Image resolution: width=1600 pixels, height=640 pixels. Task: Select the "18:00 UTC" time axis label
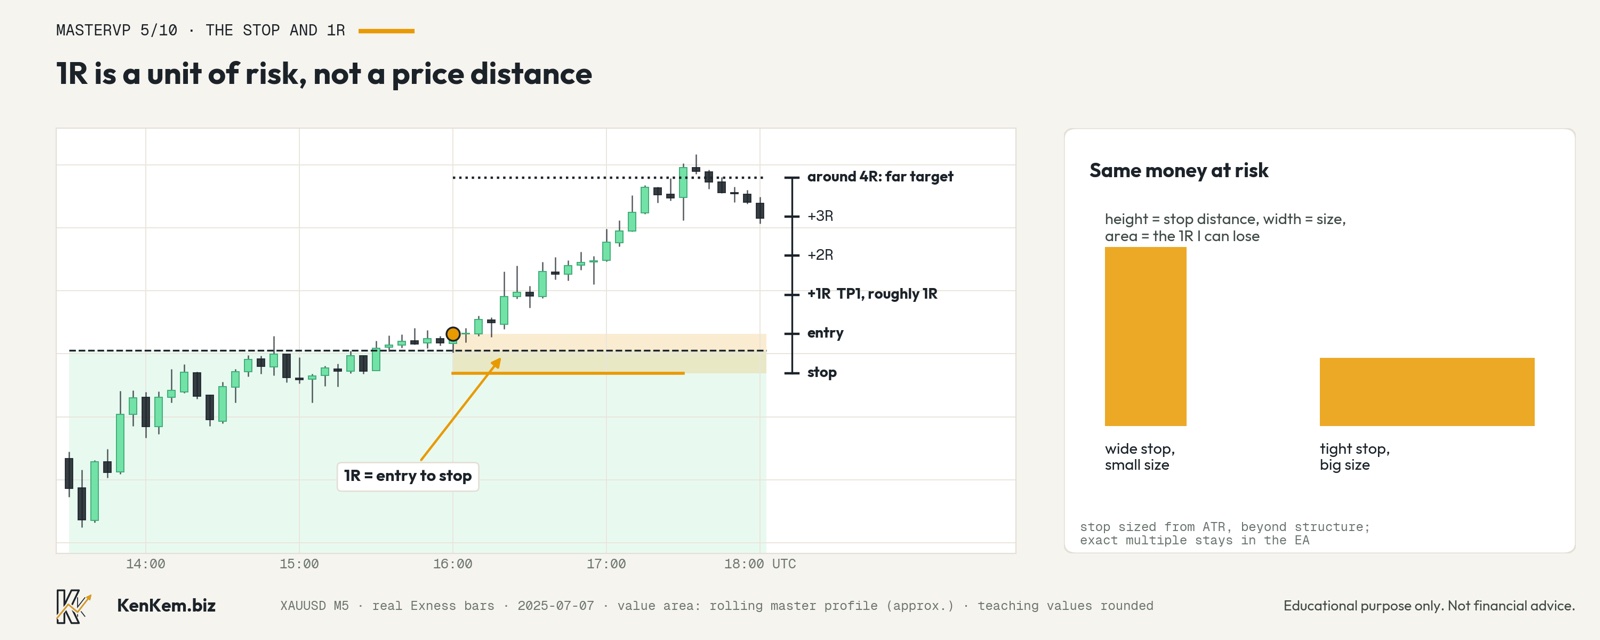coord(760,564)
